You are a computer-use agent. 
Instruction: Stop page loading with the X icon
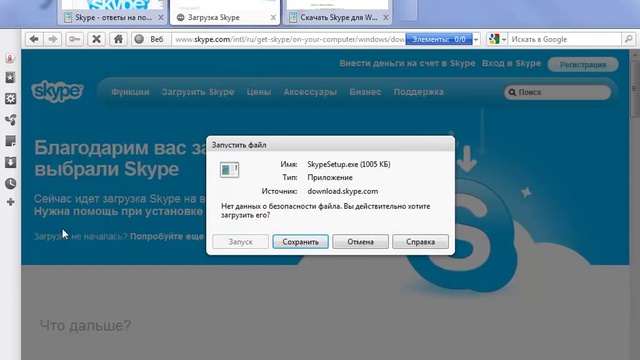click(96, 39)
